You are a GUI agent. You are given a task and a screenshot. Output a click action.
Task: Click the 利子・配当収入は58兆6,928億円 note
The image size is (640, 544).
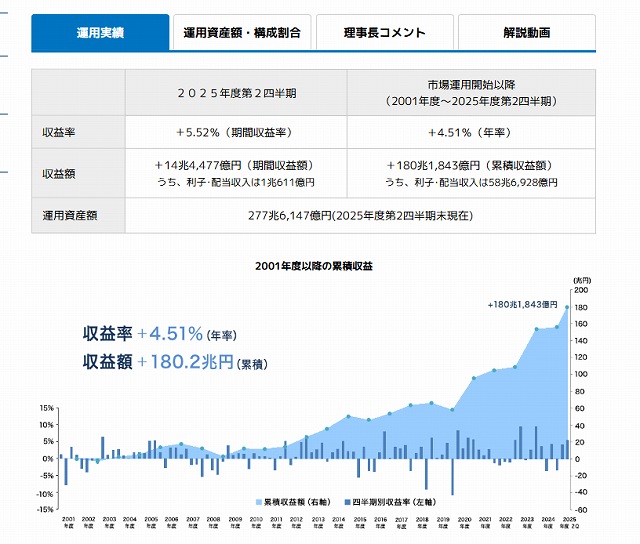coord(471,182)
